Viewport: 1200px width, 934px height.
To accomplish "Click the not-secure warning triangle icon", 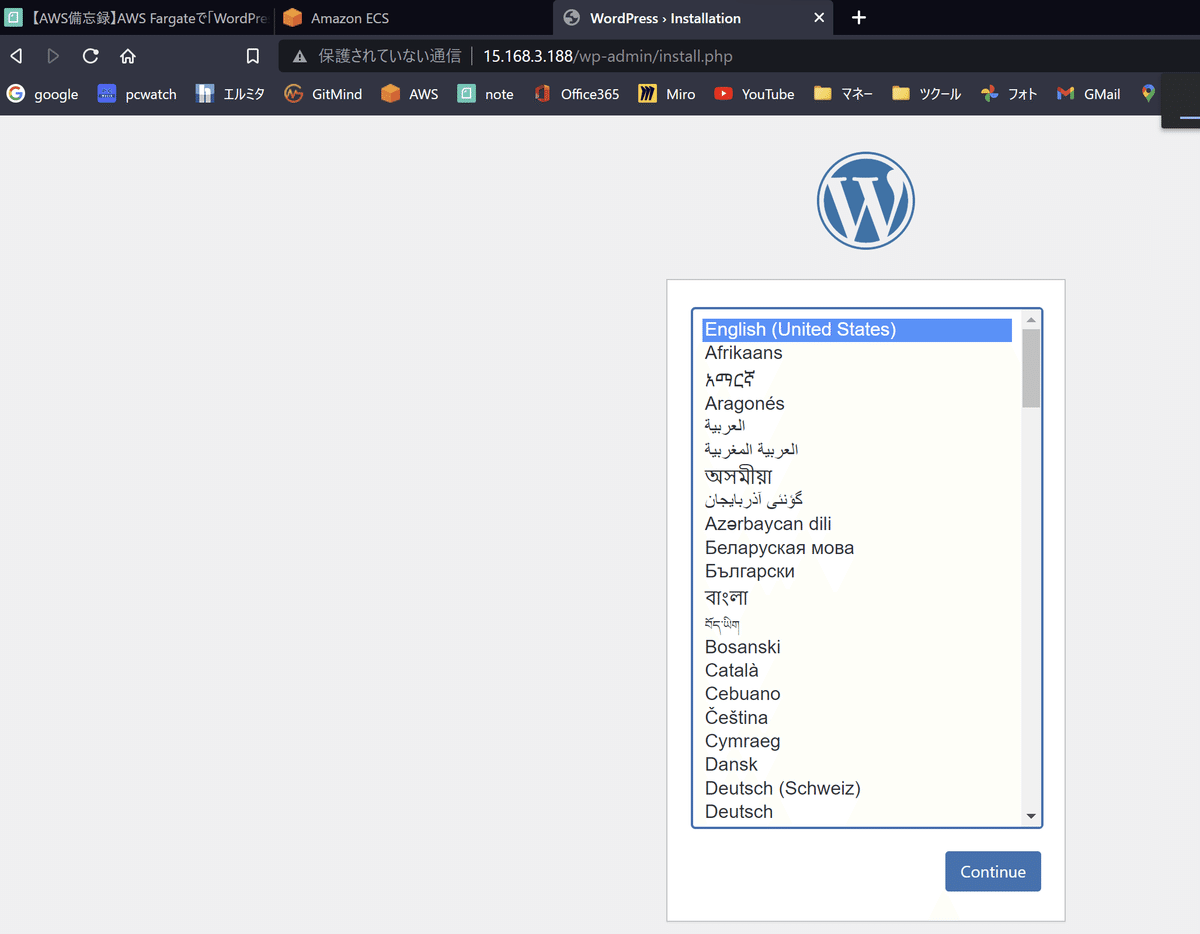I will 299,57.
